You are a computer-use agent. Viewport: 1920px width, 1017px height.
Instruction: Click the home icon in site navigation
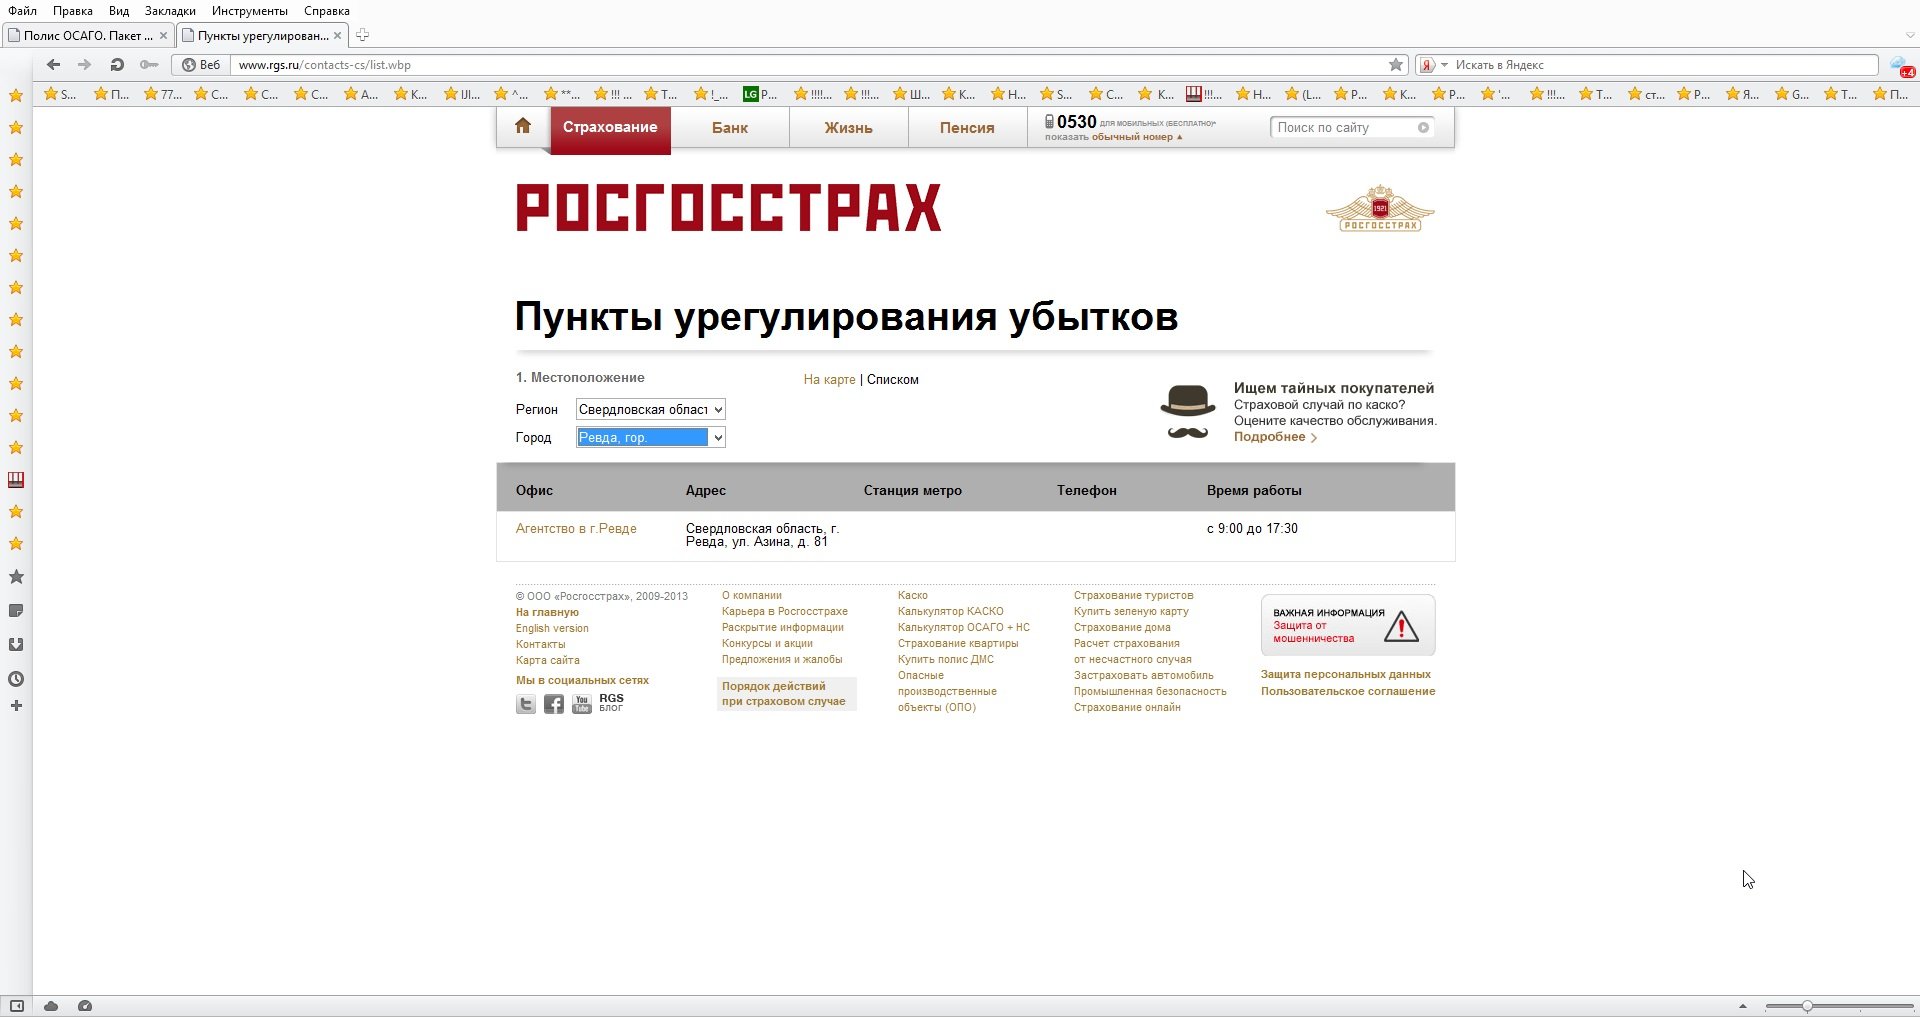point(522,126)
